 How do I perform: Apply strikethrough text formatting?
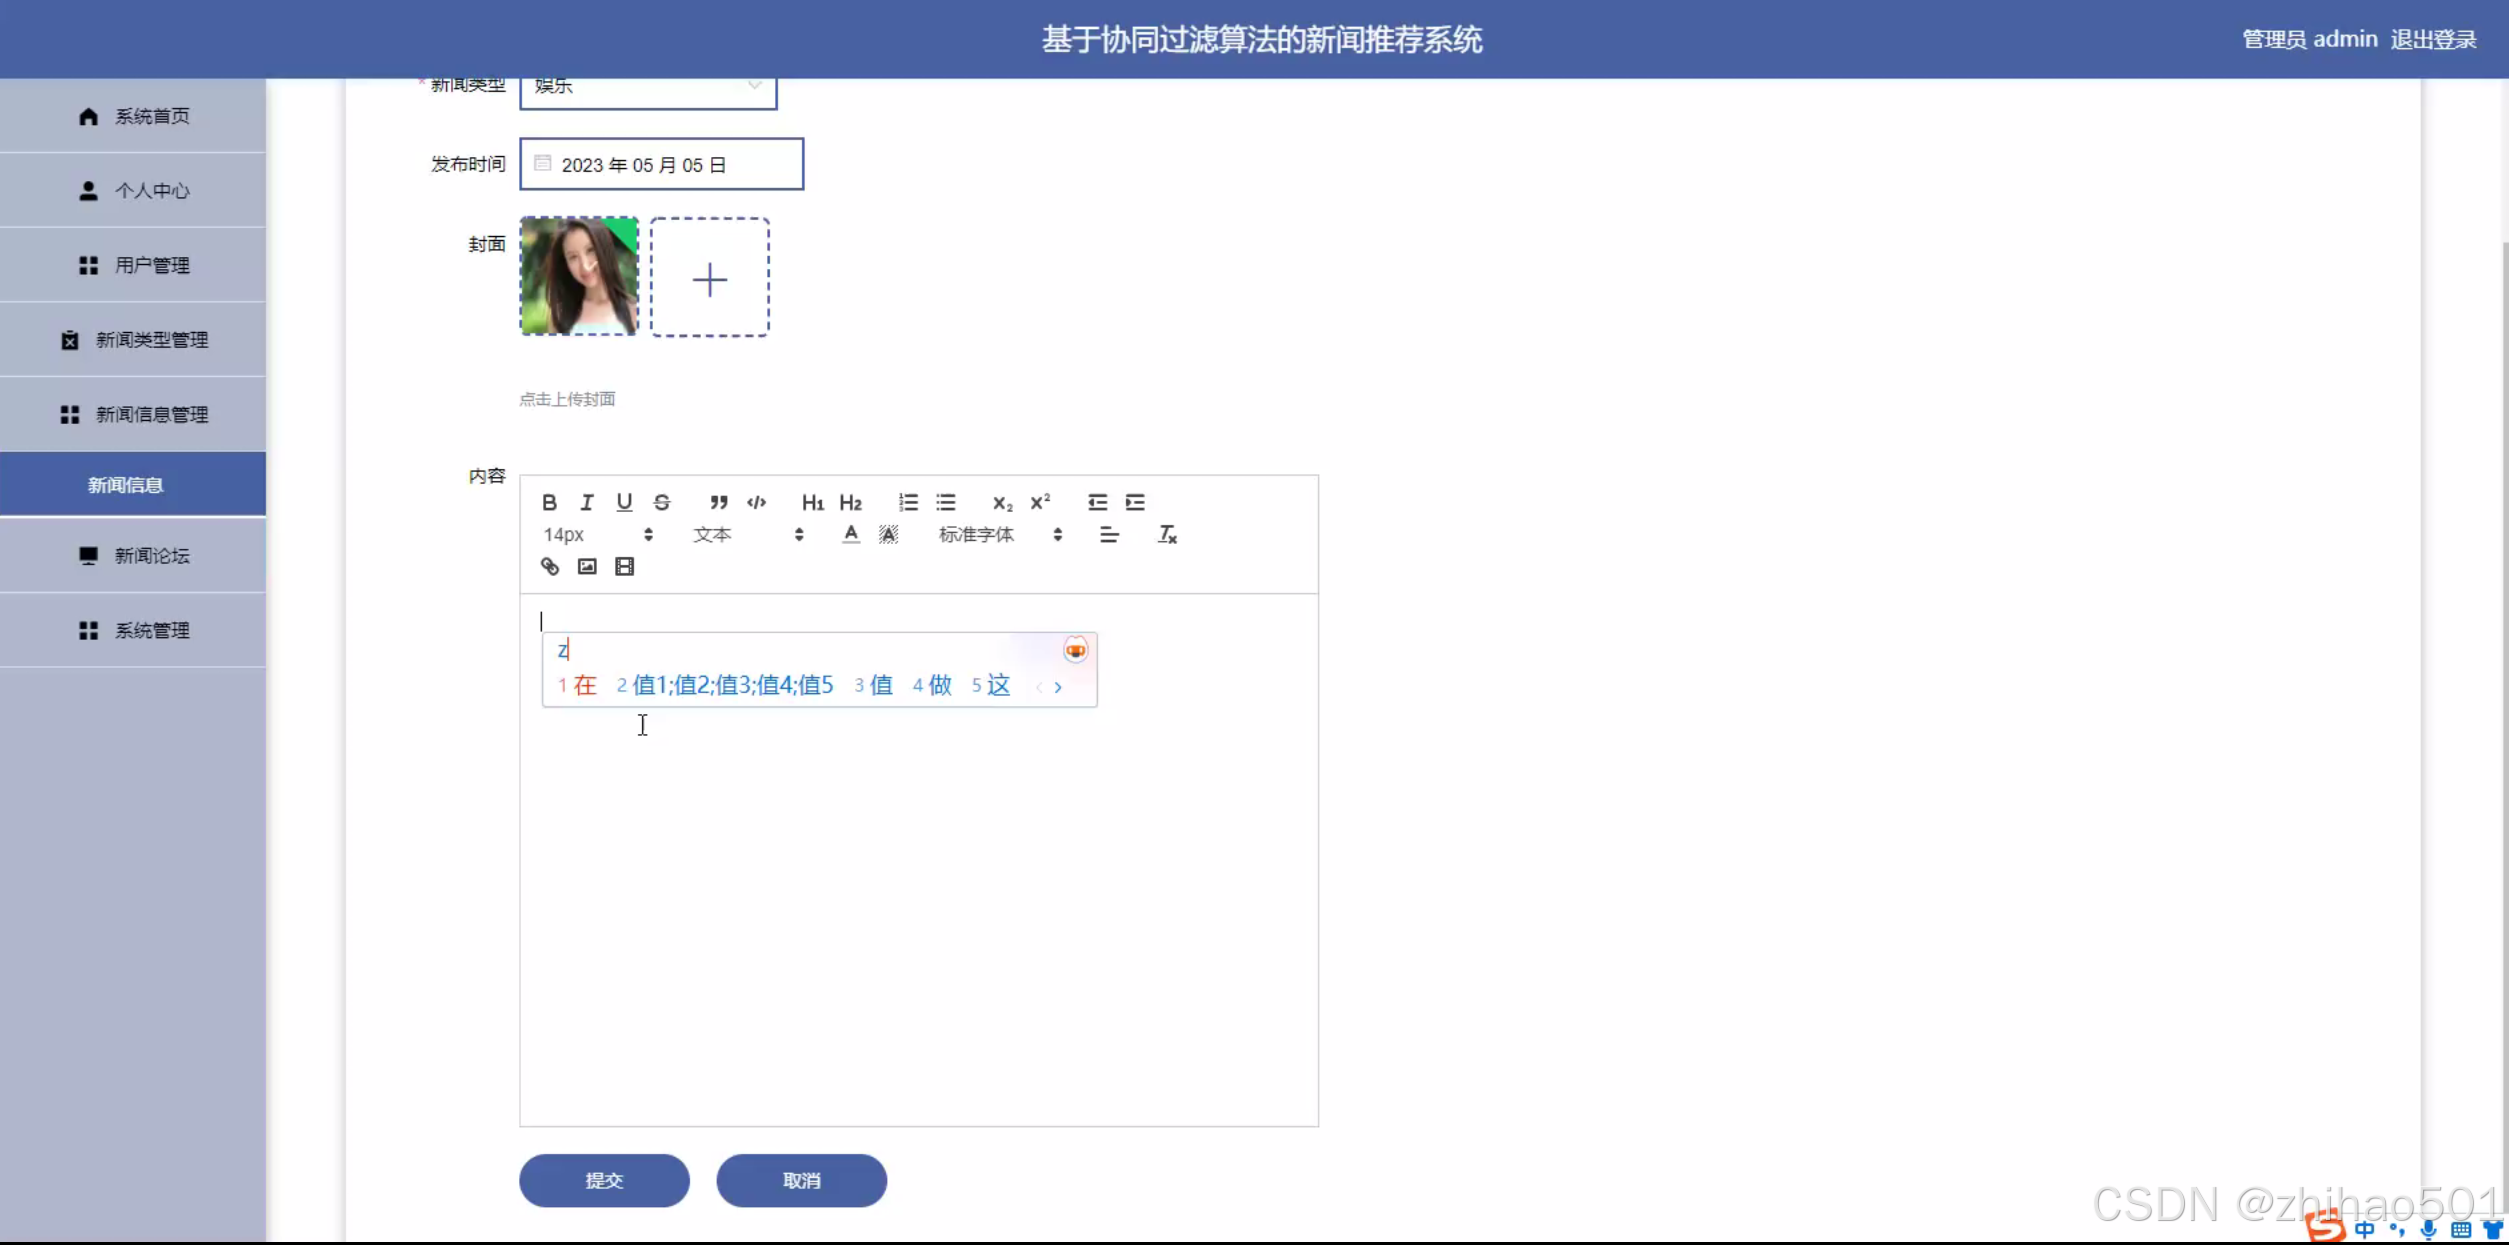tap(662, 502)
